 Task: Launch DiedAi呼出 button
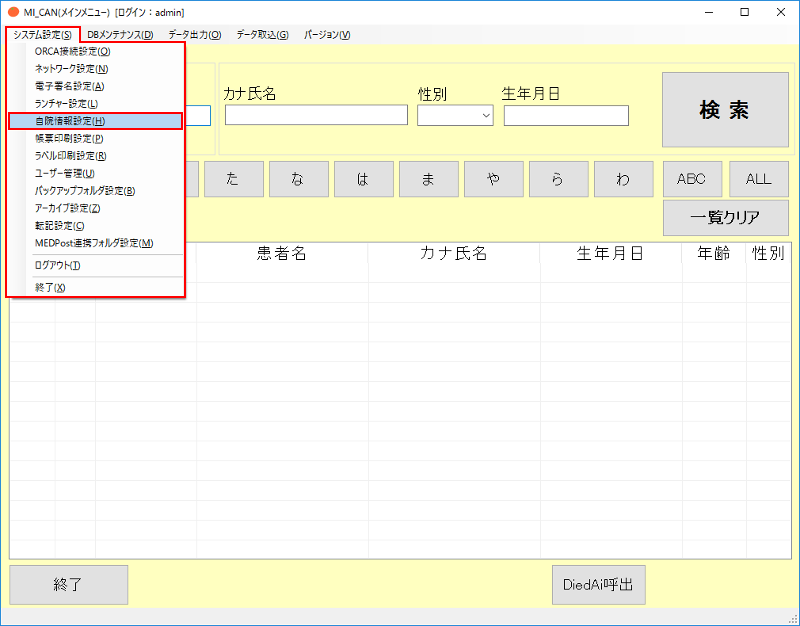[x=598, y=585]
